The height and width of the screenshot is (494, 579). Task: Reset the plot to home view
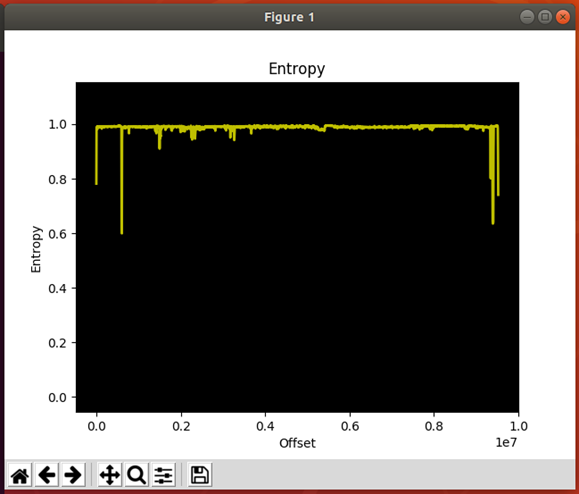click(20, 475)
